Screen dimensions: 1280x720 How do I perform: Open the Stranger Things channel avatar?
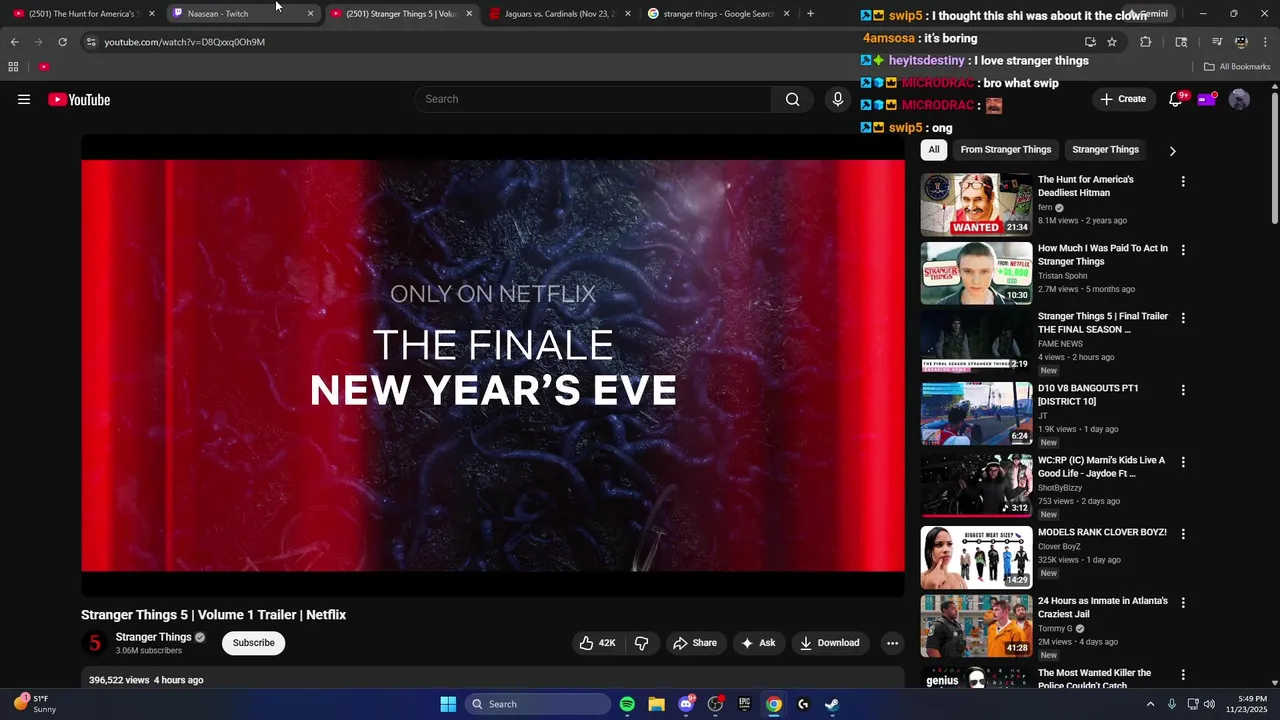pos(95,643)
